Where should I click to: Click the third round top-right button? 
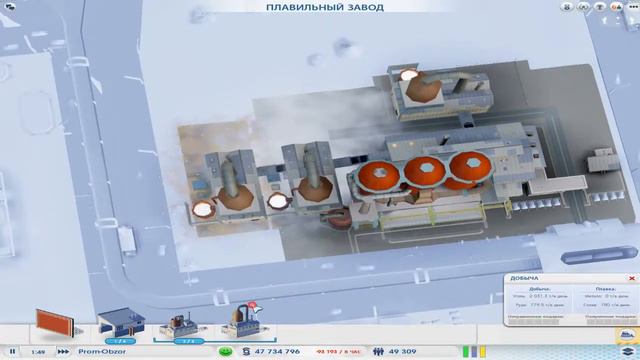[x=600, y=7]
